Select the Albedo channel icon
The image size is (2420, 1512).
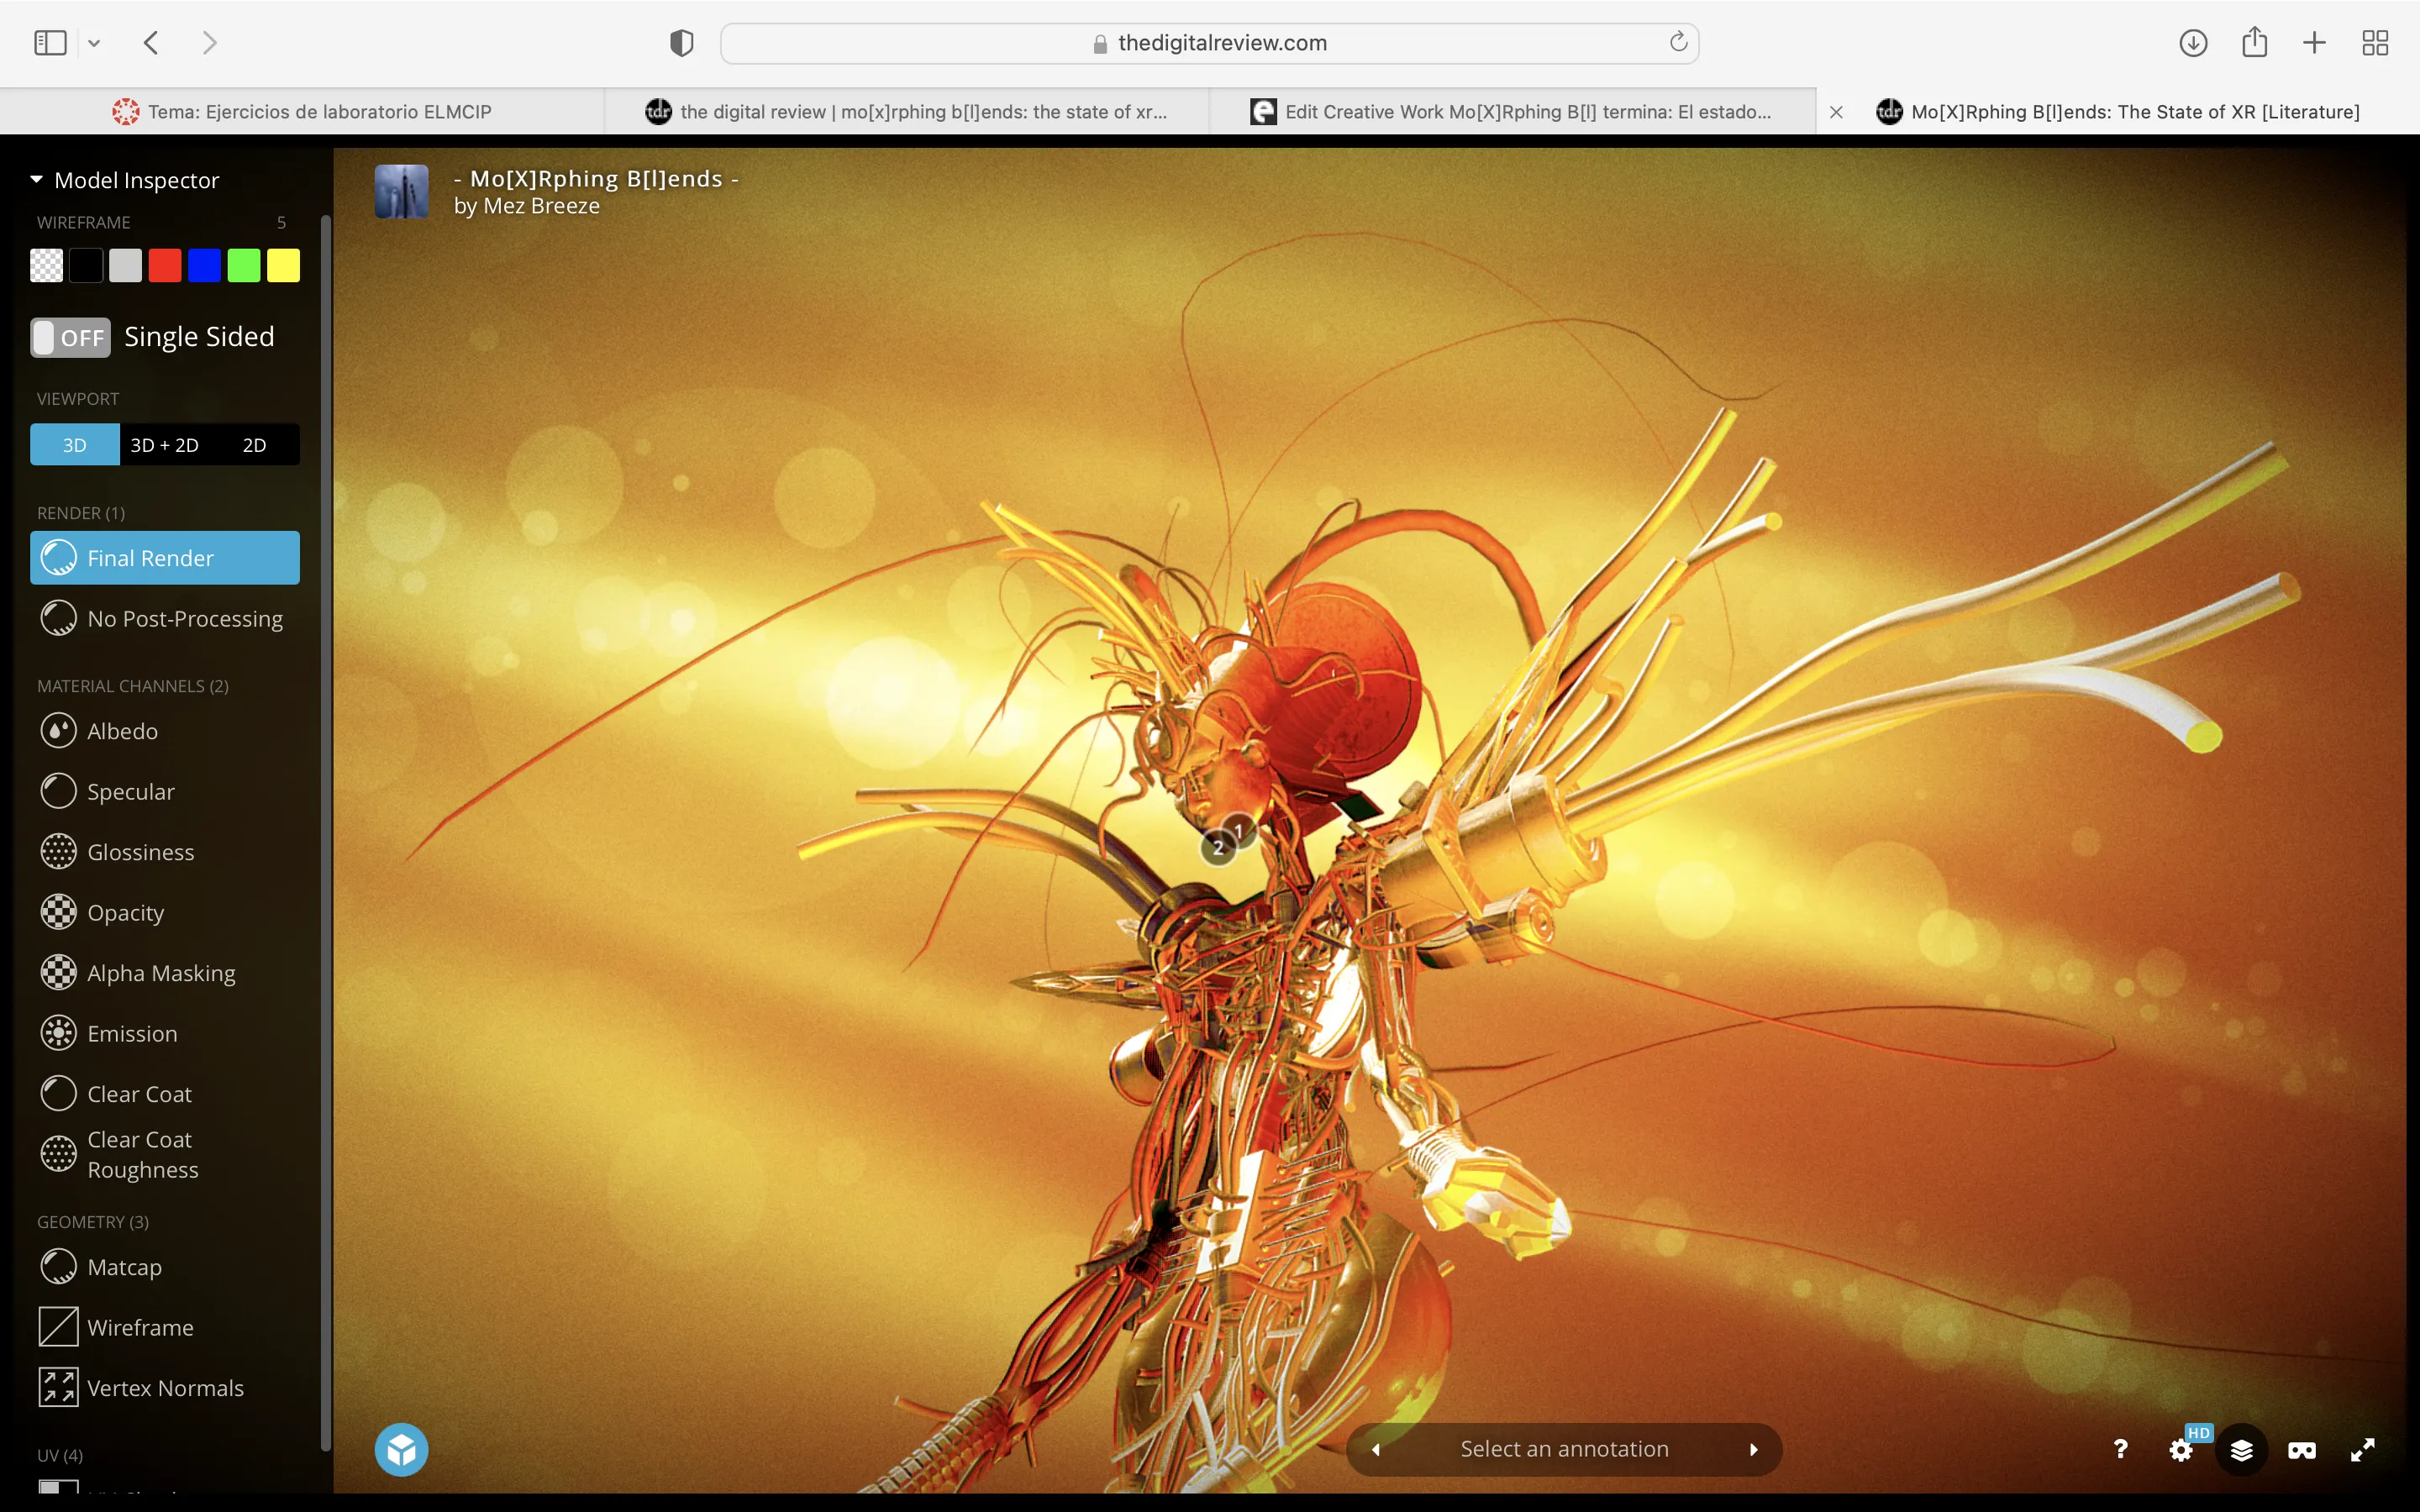click(58, 731)
